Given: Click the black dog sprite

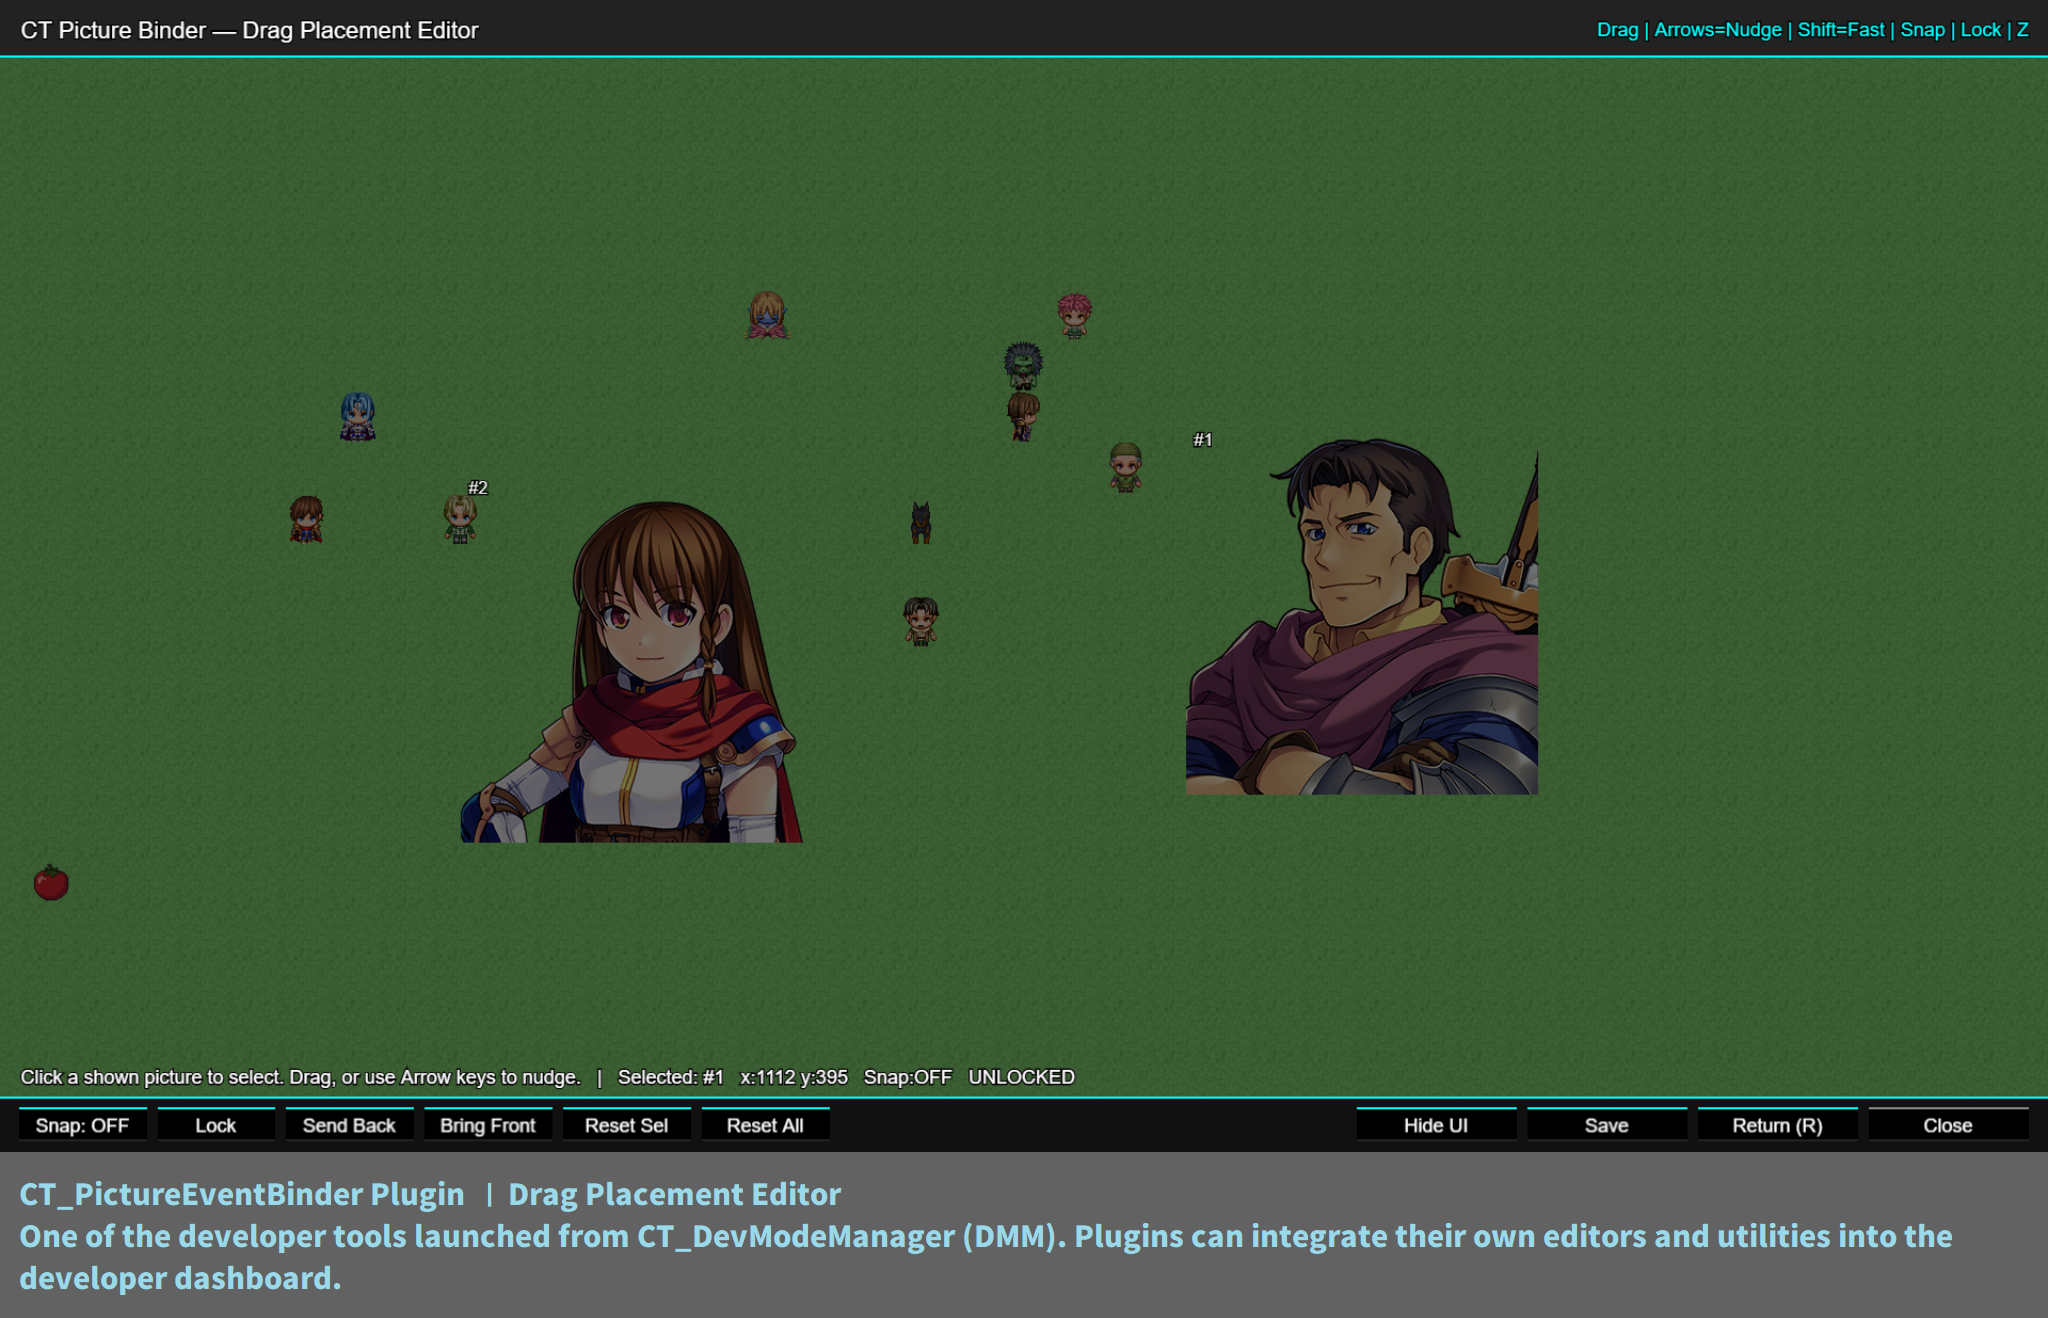Looking at the screenshot, I should click(x=921, y=523).
